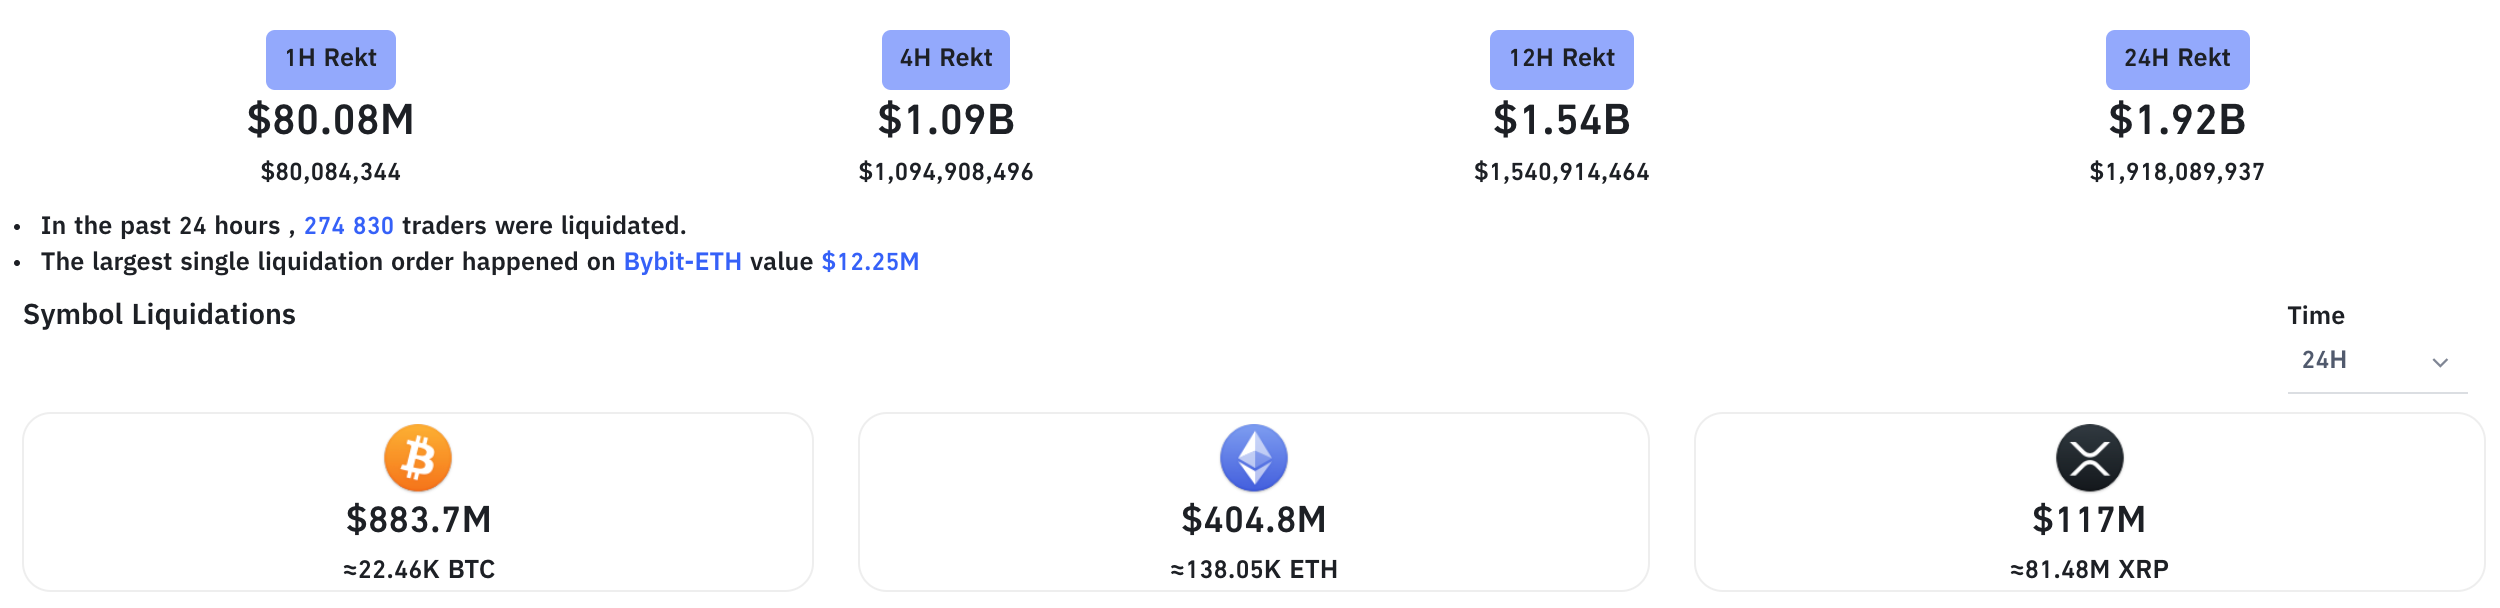Click the XRP coin icon
This screenshot has width=2500, height=608.
(x=2089, y=458)
